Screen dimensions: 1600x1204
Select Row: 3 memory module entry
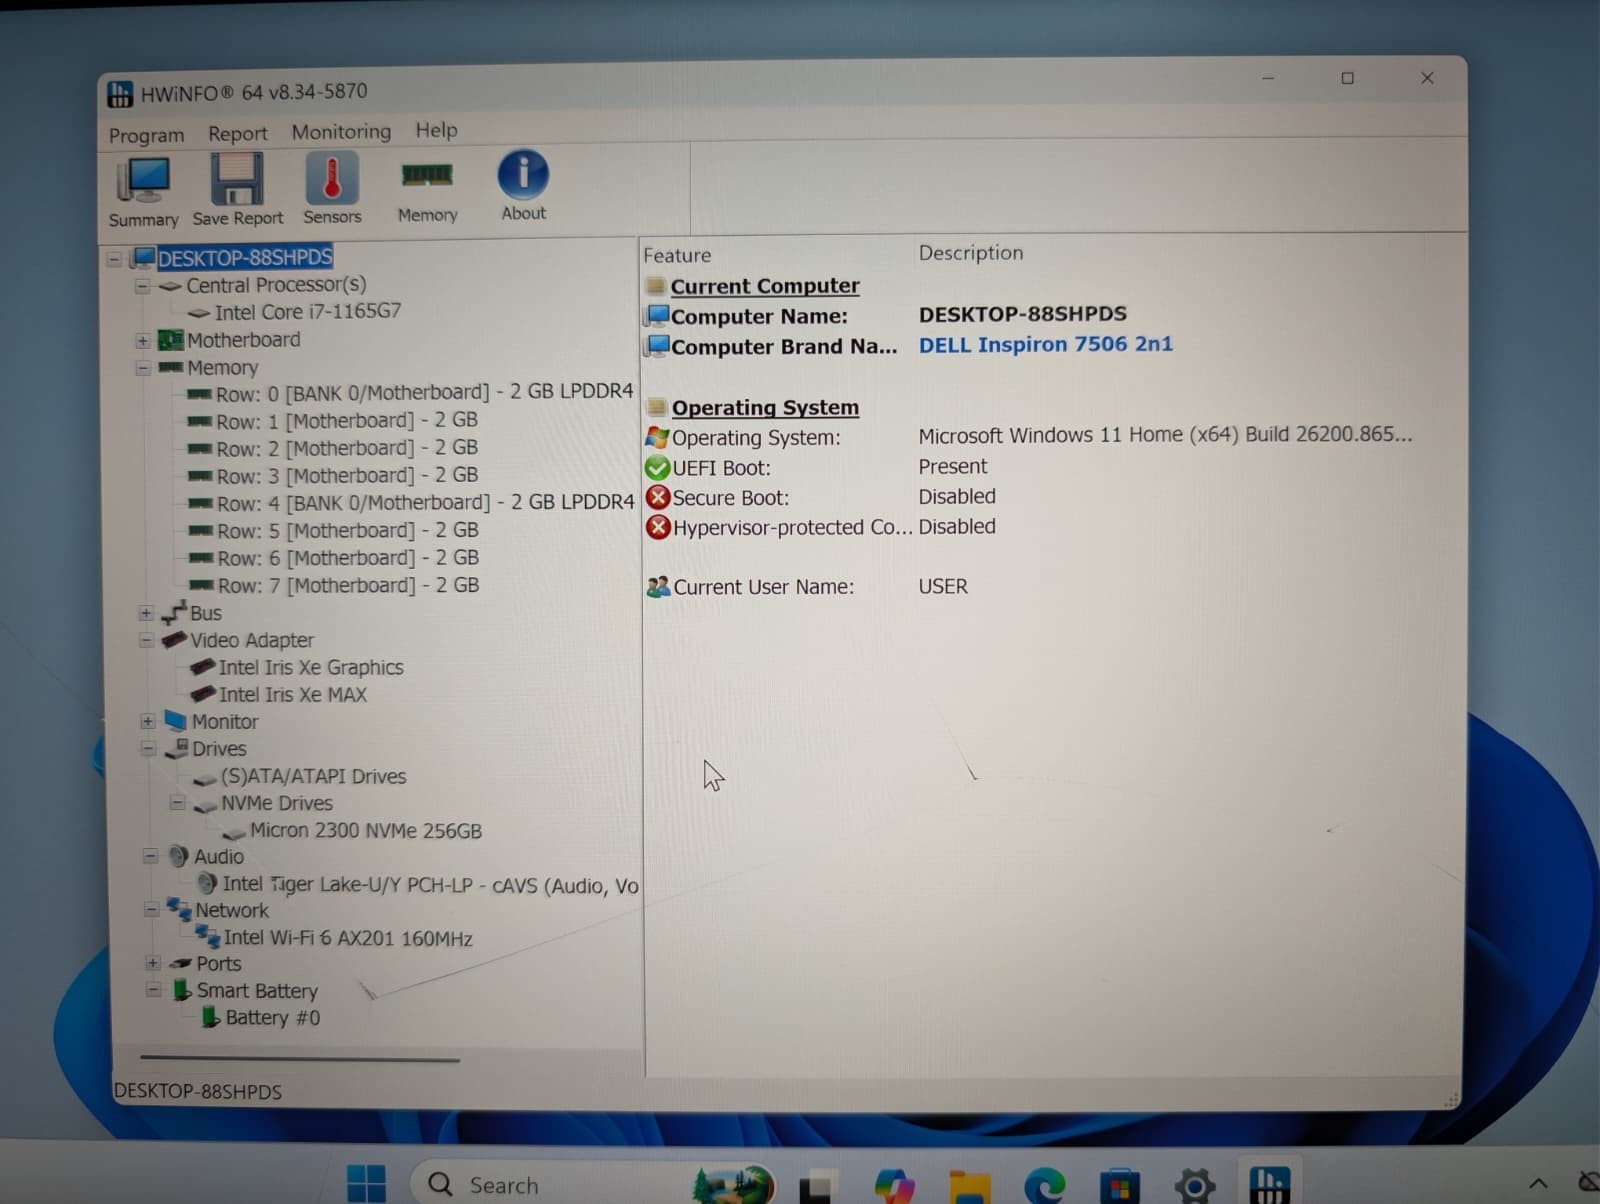[x=346, y=475]
